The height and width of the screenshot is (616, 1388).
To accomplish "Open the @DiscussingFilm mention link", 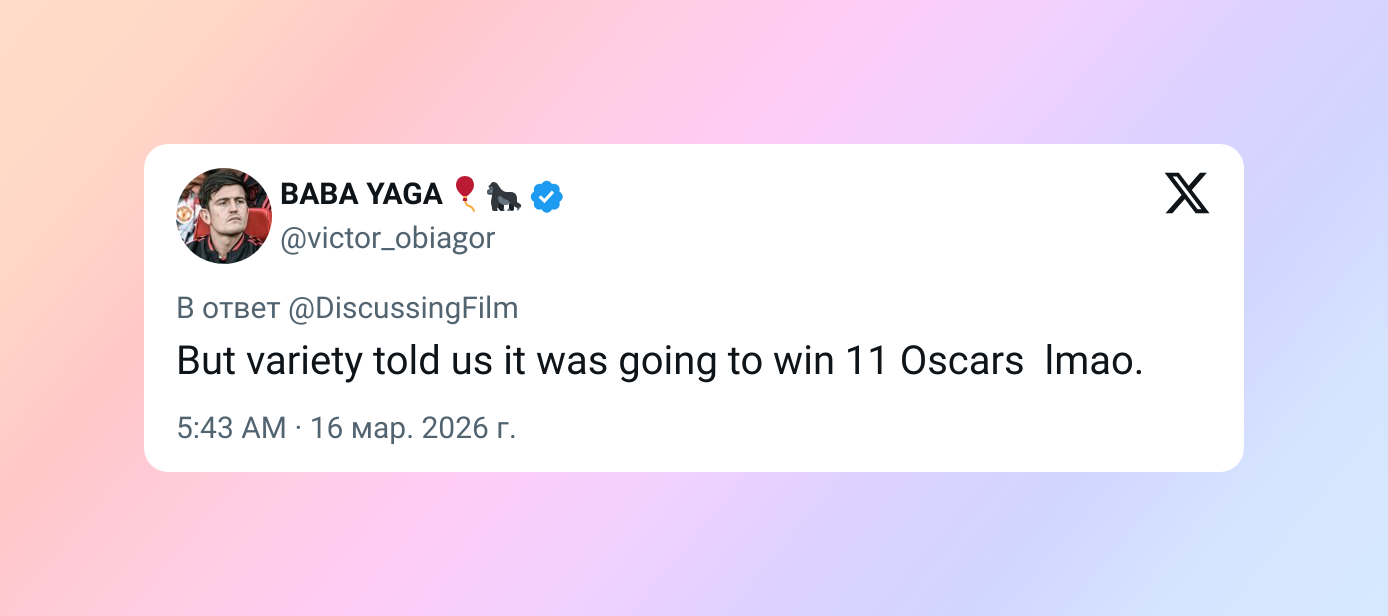I will click(403, 308).
